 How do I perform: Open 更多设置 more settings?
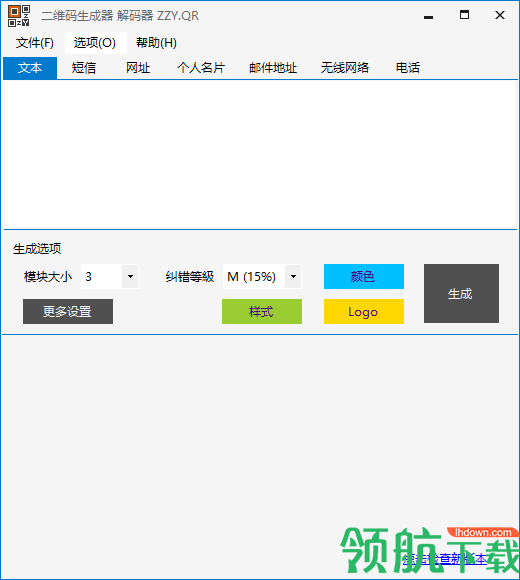point(68,311)
